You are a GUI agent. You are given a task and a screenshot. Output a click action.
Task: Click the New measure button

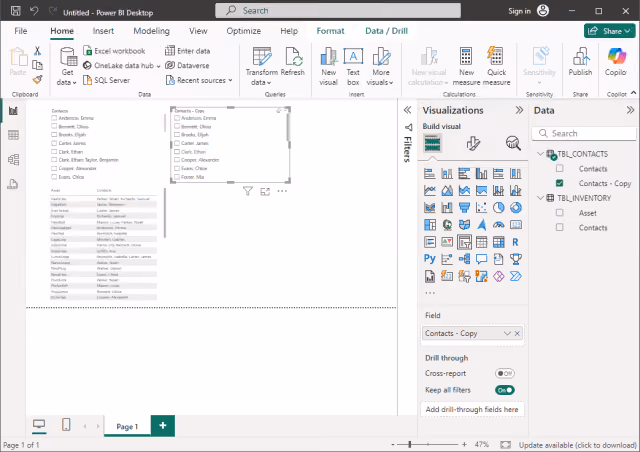(467, 66)
